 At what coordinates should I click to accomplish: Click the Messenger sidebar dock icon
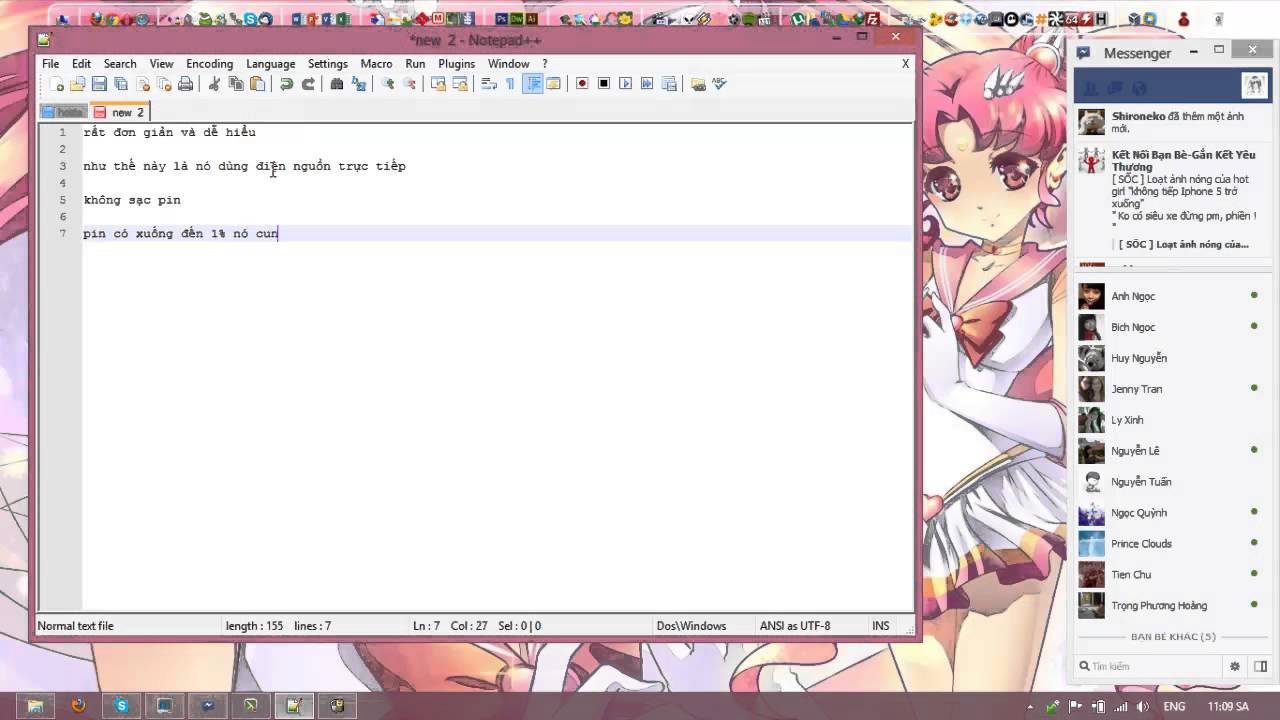(x=1259, y=666)
